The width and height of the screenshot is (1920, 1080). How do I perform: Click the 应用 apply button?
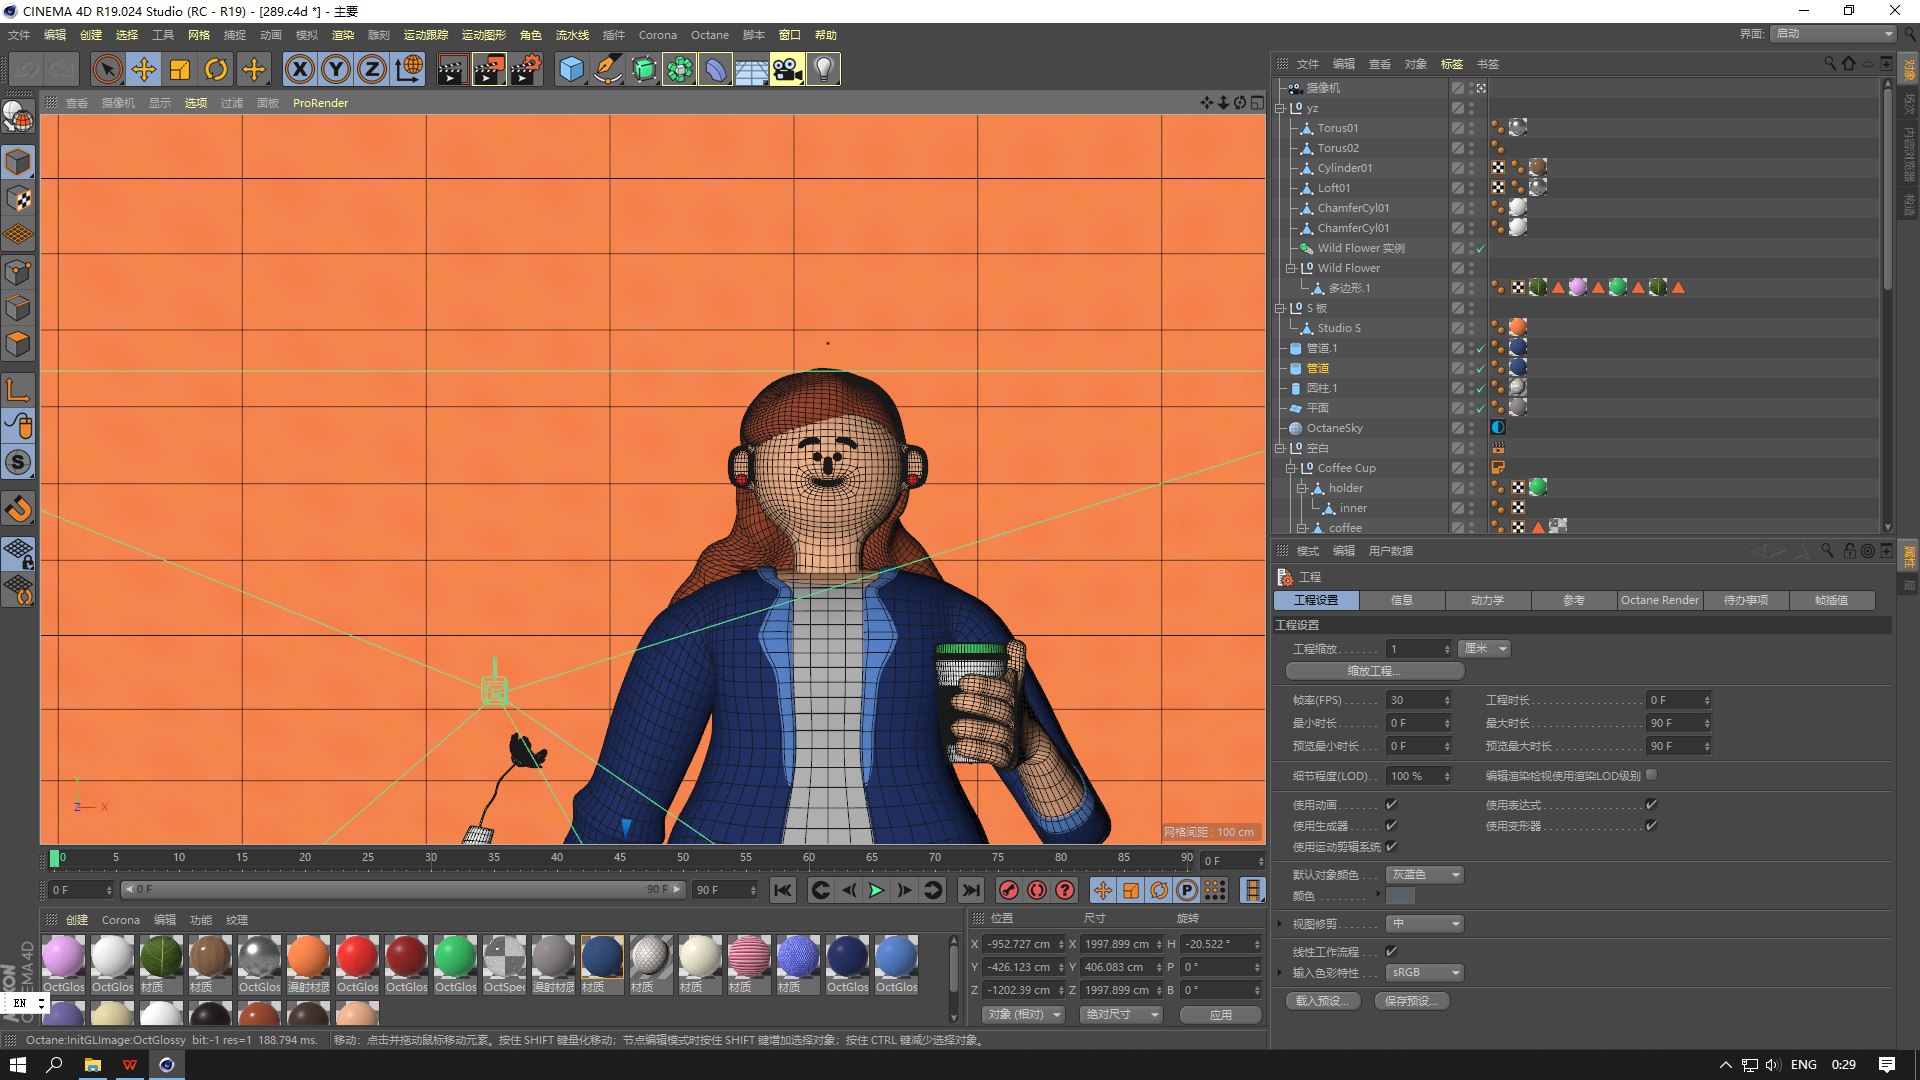[x=1220, y=1014]
